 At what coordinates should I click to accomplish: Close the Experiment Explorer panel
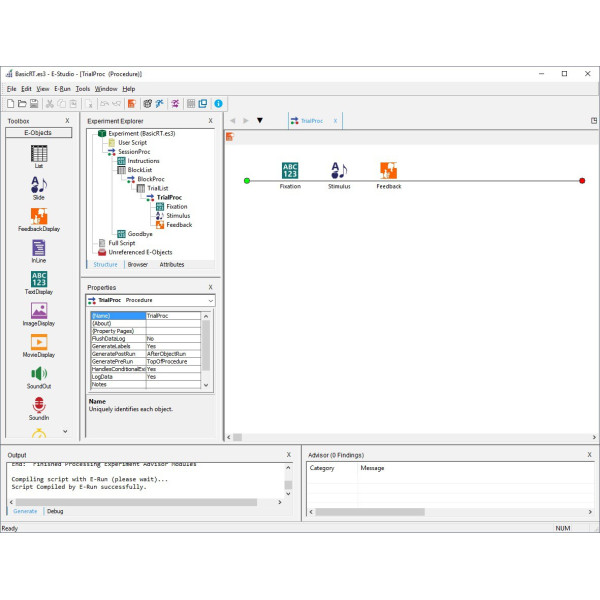click(x=210, y=121)
